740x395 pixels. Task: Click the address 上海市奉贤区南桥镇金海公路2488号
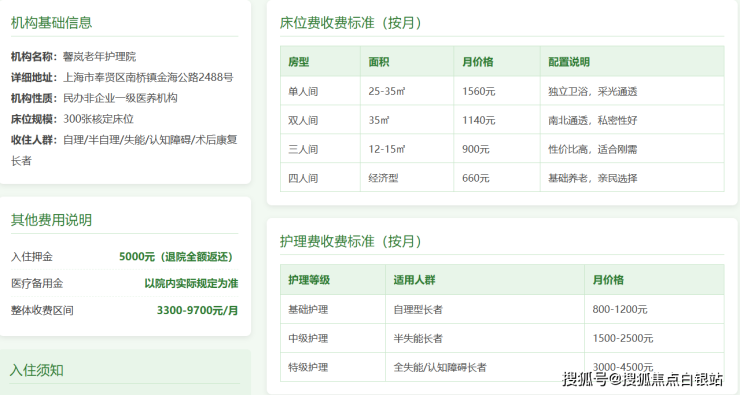pos(148,77)
